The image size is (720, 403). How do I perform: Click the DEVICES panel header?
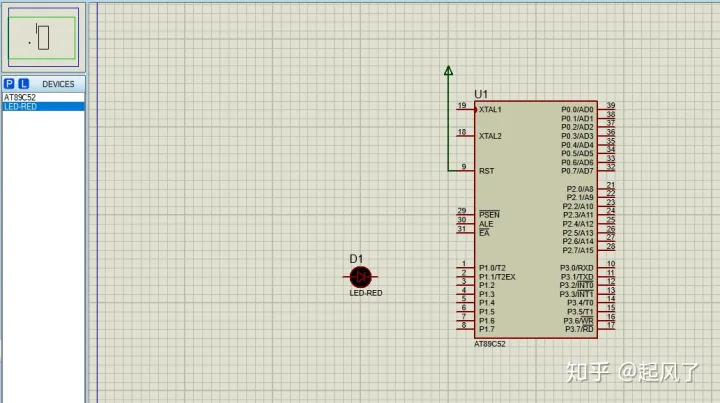[58, 84]
